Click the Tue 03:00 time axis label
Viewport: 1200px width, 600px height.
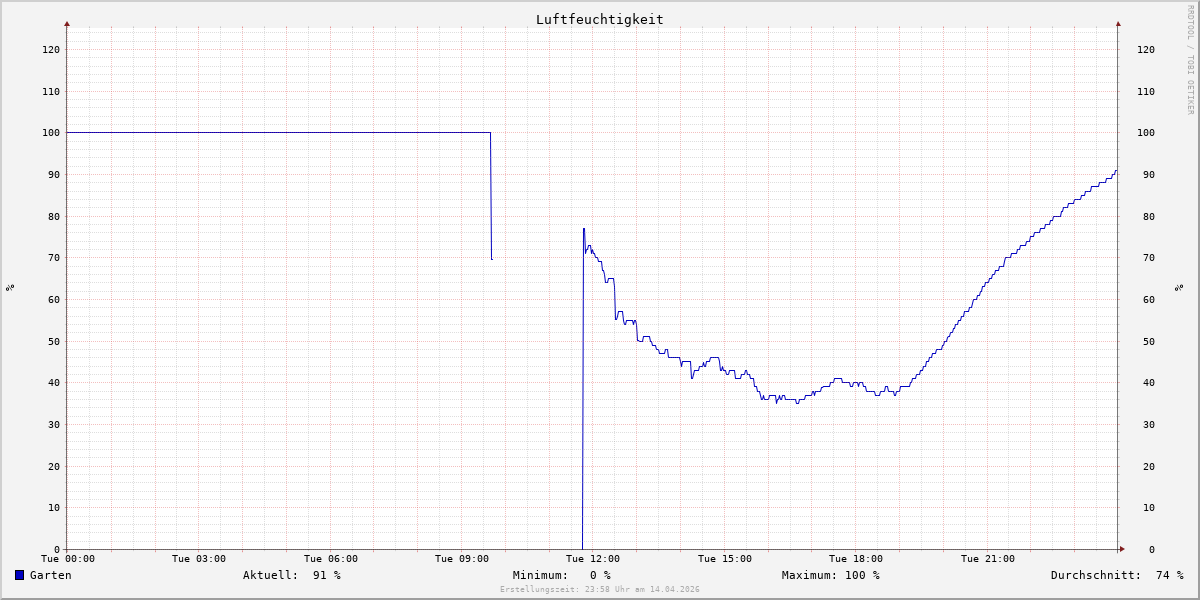point(199,559)
